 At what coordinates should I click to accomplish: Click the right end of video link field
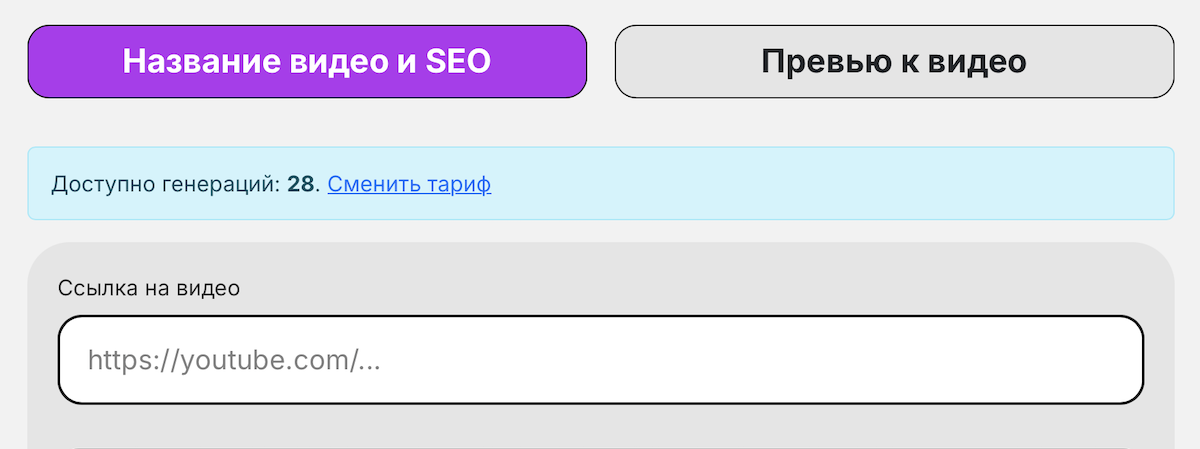coord(1110,360)
